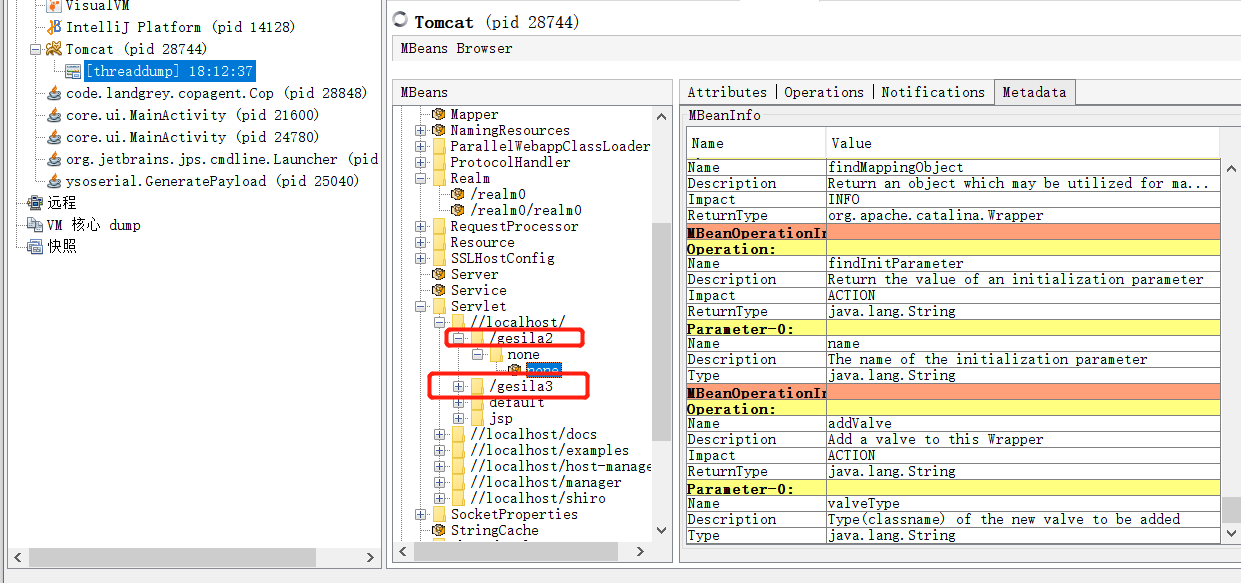Expand the NamingResources tree node

click(421, 130)
